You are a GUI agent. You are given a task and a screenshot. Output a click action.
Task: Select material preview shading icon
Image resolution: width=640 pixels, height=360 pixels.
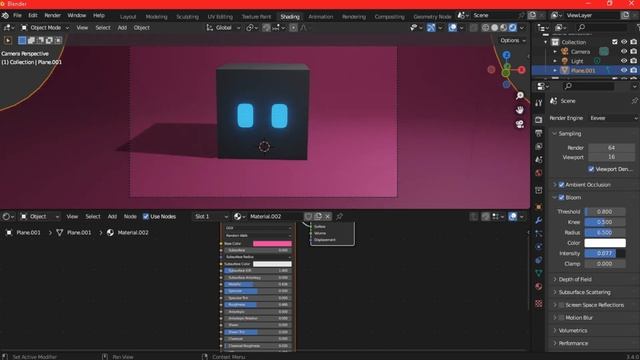pyautogui.click(x=503, y=28)
